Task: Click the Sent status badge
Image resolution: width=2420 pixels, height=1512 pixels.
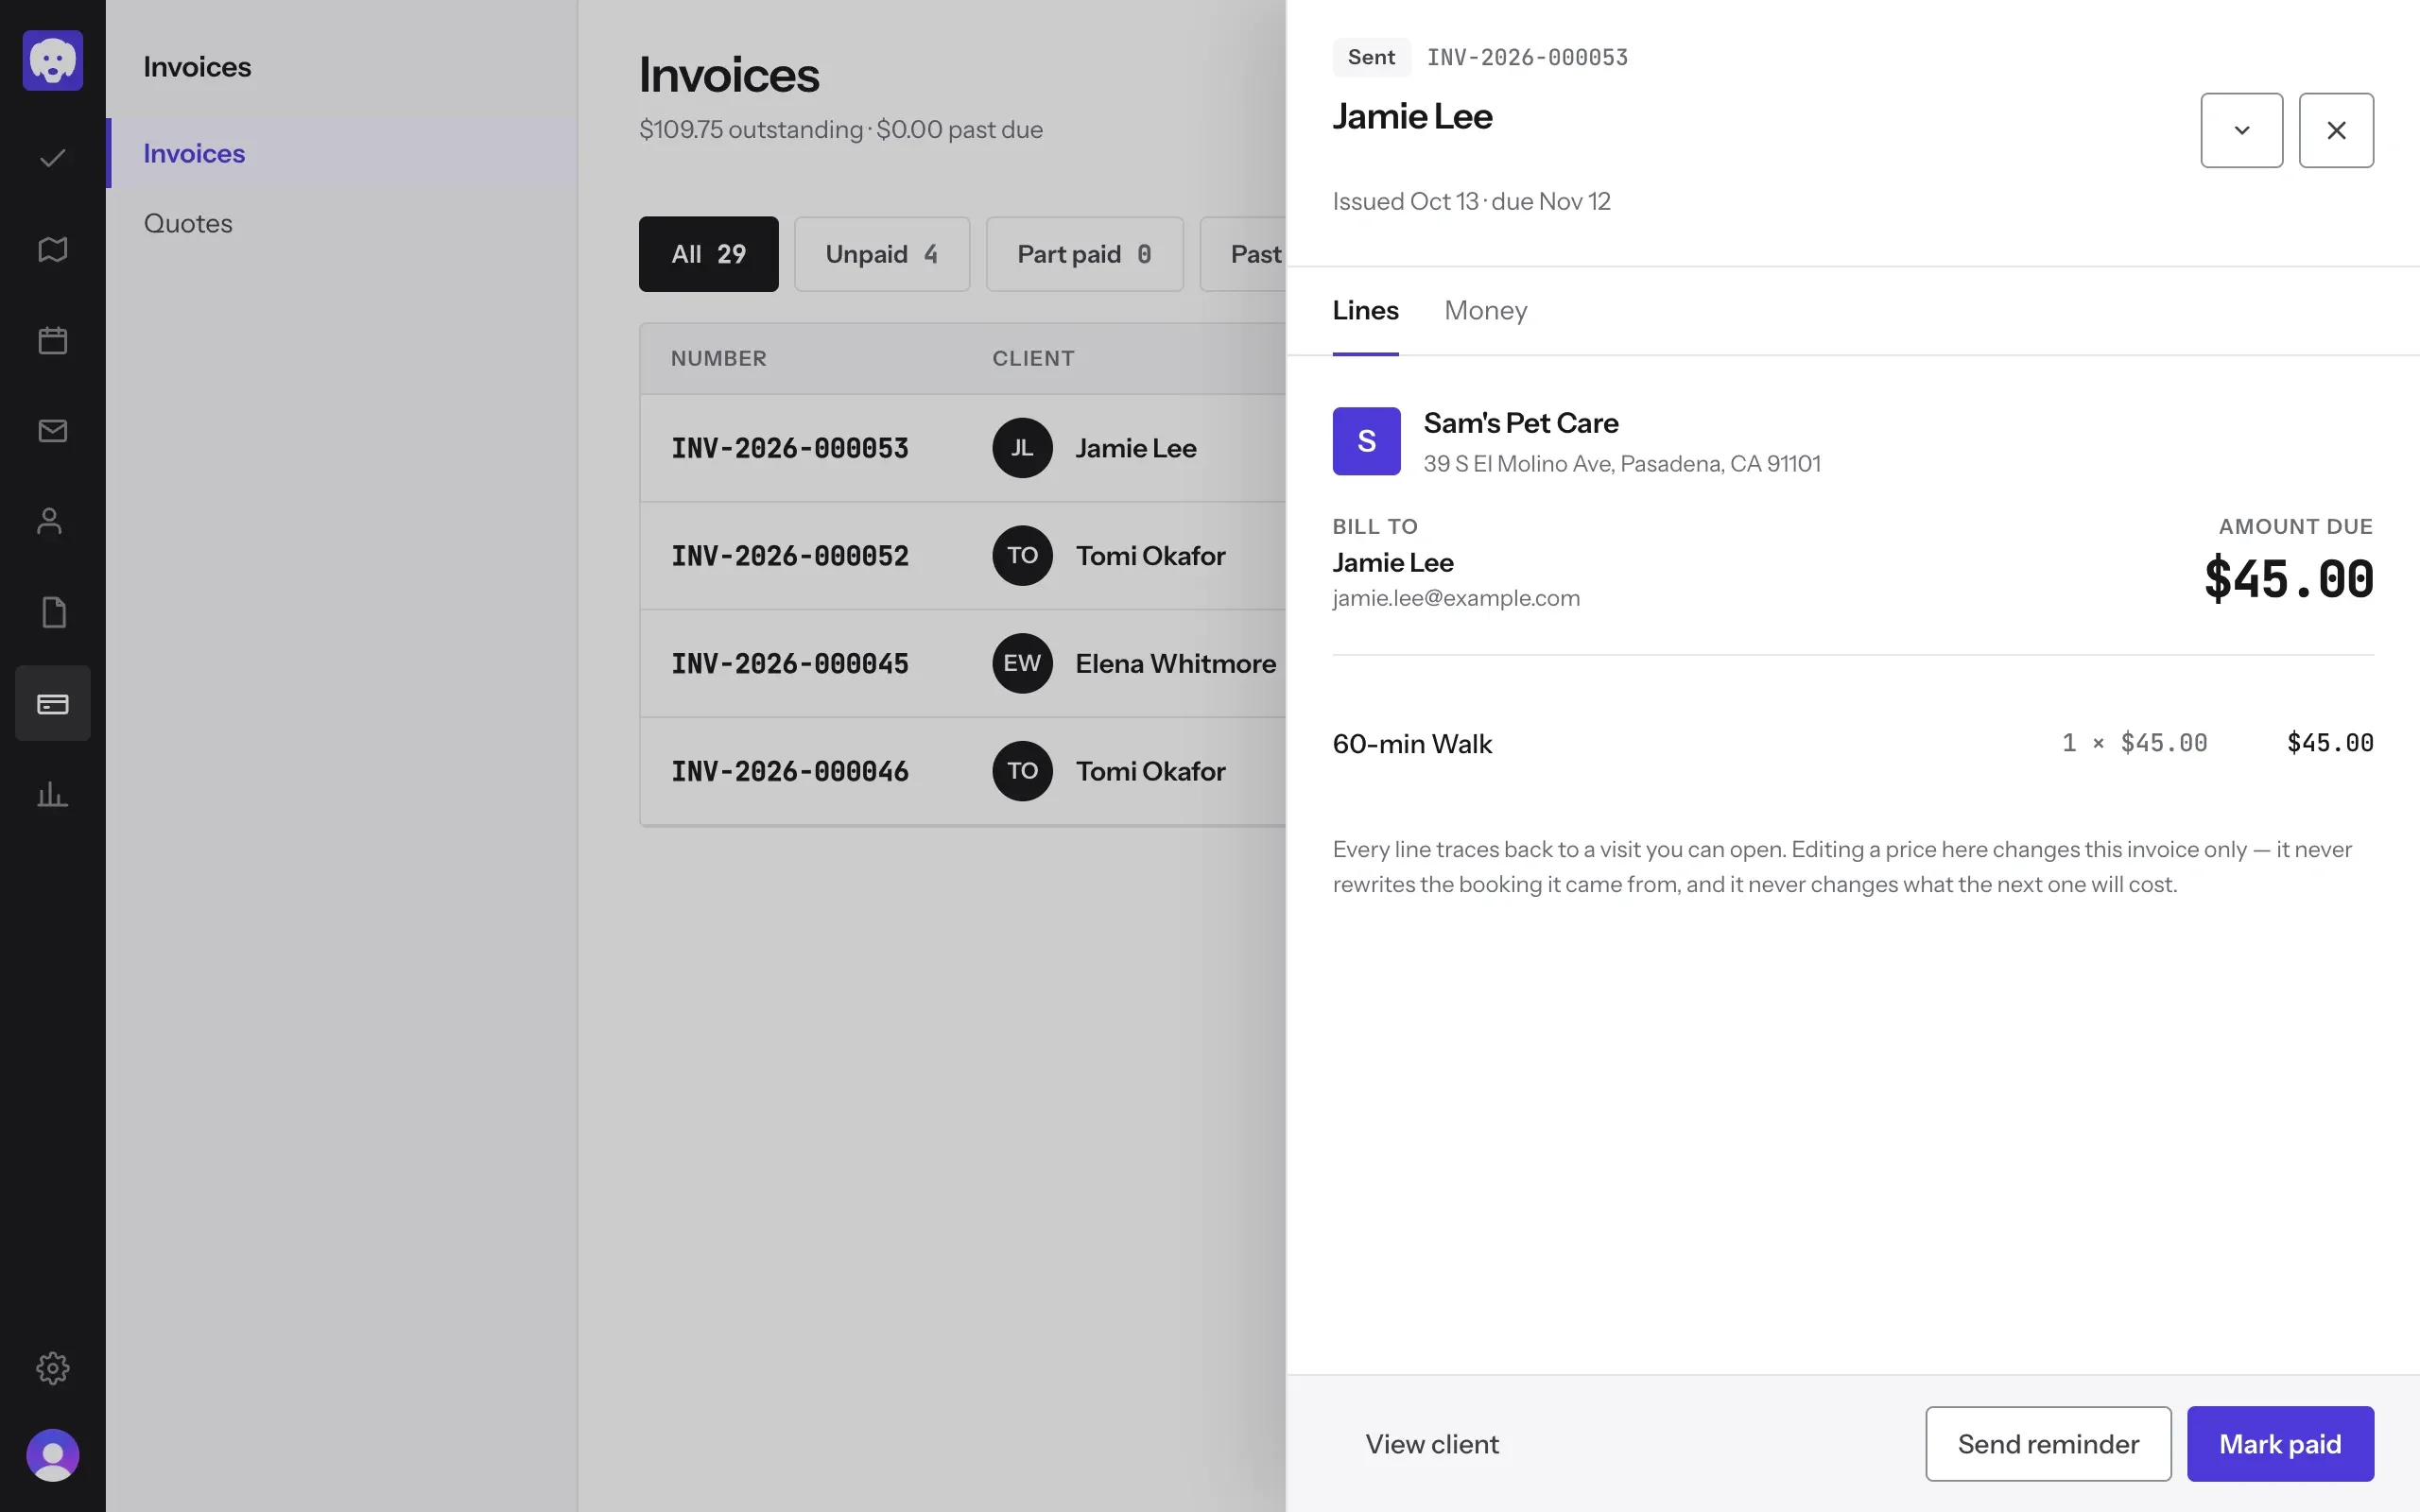Action: click(1371, 57)
